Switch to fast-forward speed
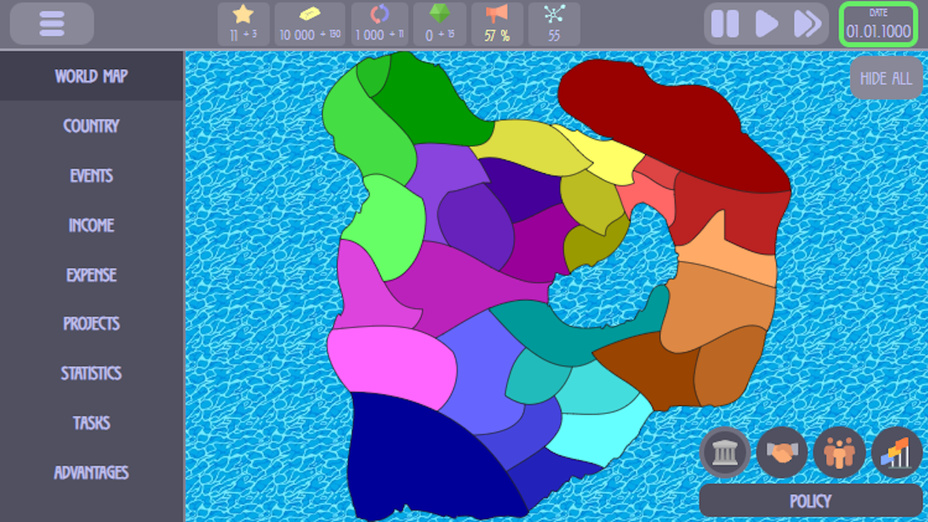 click(807, 24)
